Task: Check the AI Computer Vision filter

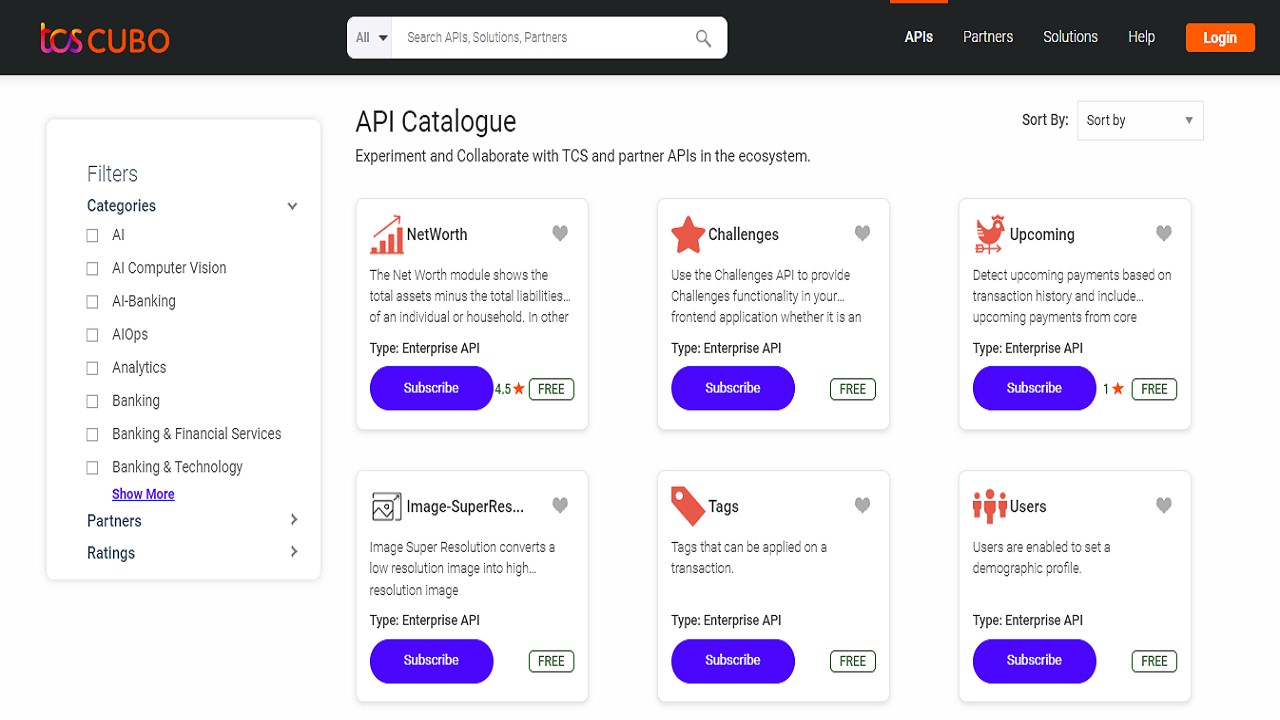Action: click(92, 269)
